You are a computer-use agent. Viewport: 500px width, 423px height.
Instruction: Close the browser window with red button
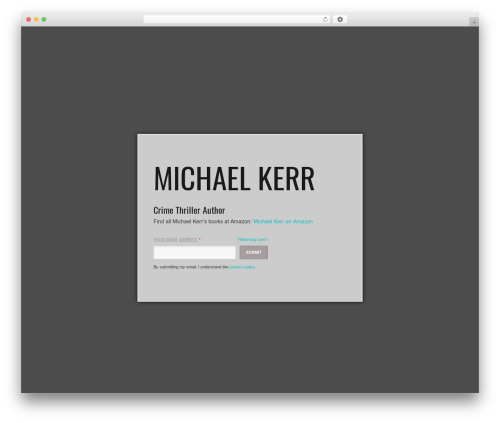click(x=29, y=20)
